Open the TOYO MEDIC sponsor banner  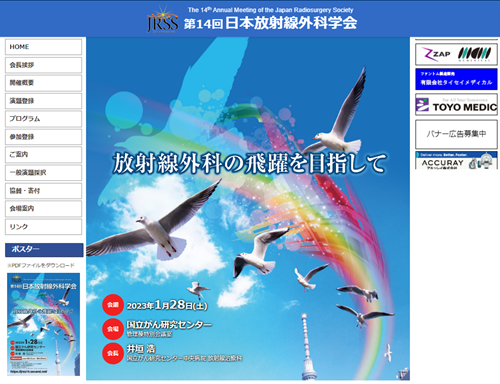click(456, 105)
